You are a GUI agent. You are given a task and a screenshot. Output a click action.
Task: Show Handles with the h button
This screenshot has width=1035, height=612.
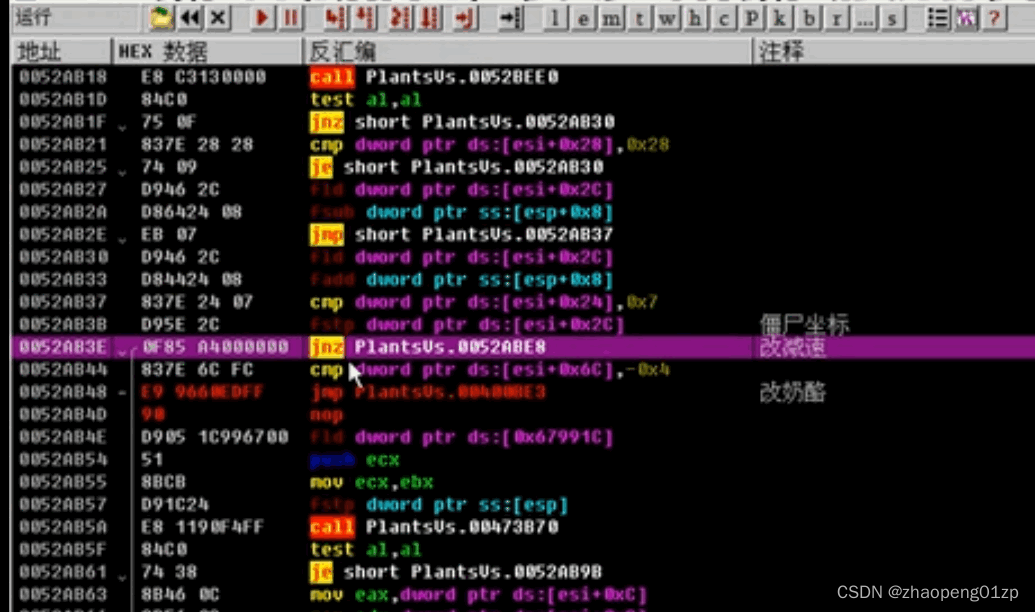point(695,18)
